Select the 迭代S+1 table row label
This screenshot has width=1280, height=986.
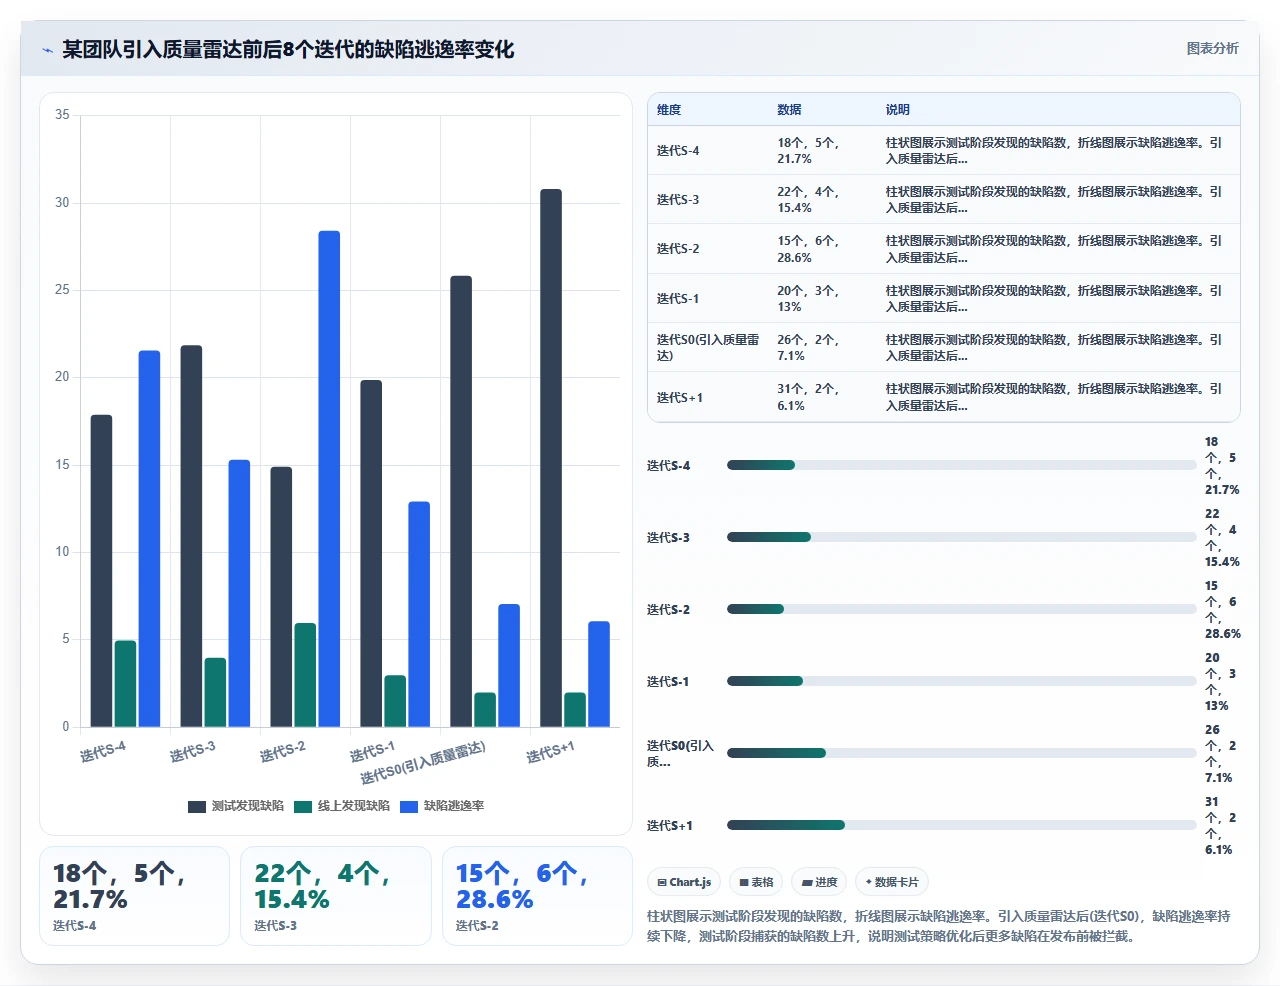680,398
